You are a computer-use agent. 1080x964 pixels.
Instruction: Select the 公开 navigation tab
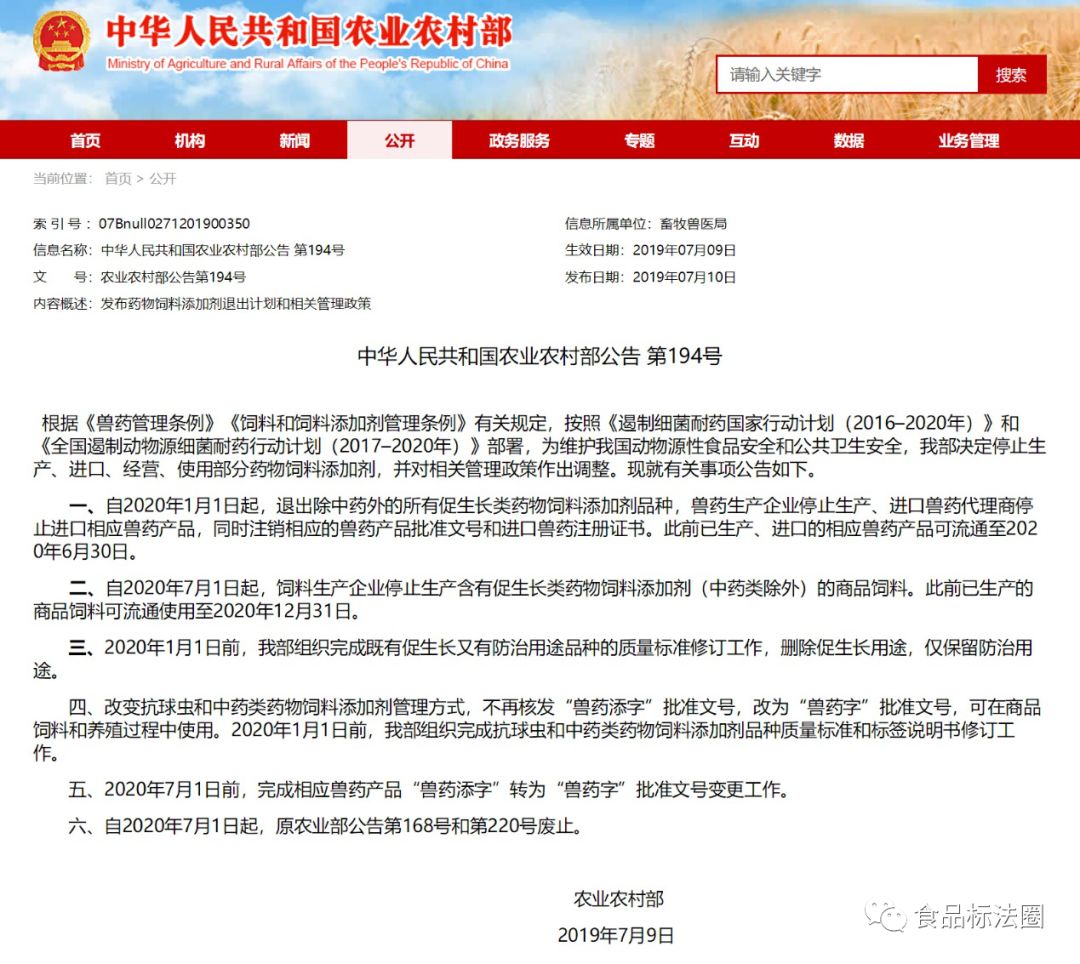[x=399, y=140]
